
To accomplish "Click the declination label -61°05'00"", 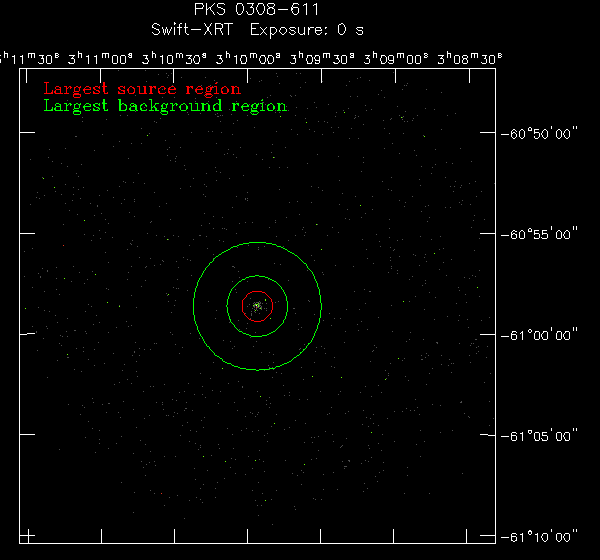I will coord(539,436).
